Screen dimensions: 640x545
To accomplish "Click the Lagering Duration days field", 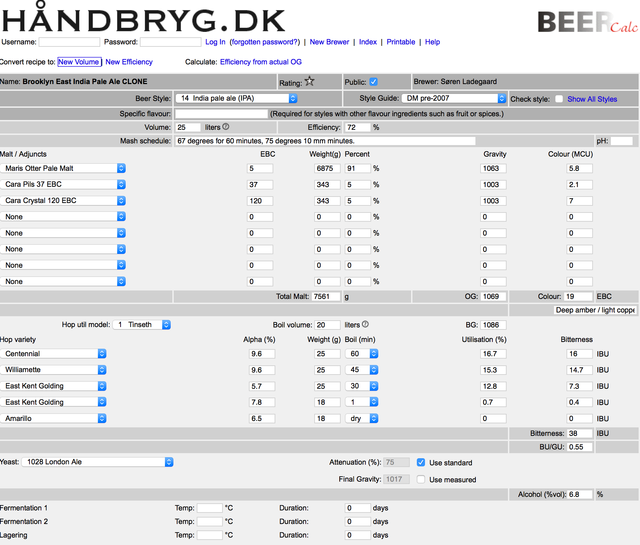I will pos(358,535).
